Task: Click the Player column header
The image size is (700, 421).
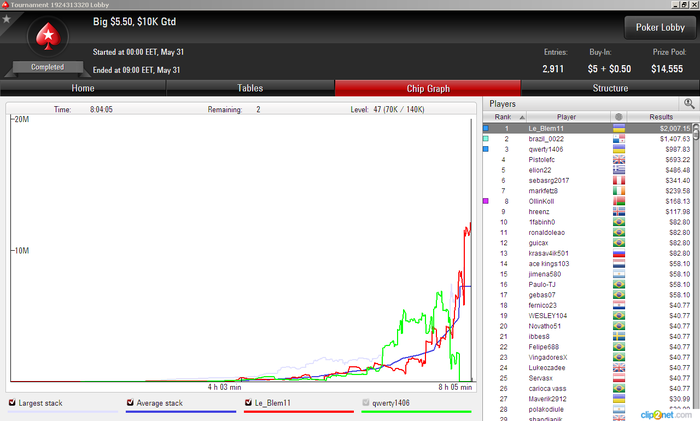Action: pyautogui.click(x=569, y=117)
